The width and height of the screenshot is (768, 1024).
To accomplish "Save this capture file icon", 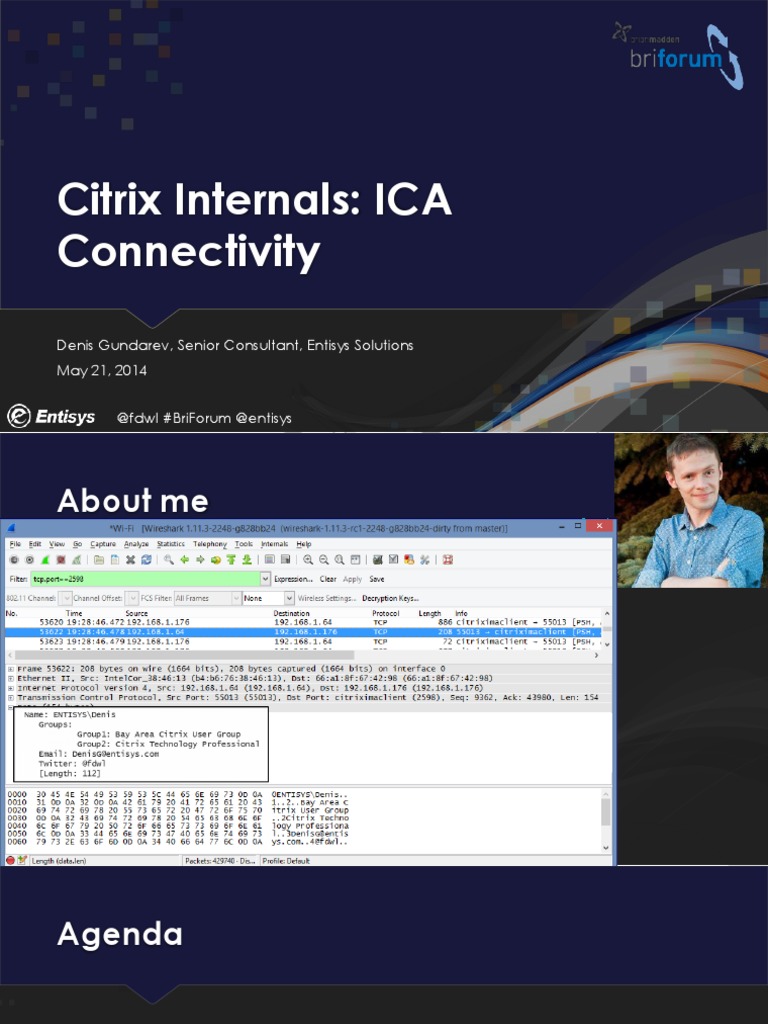I will (115, 560).
